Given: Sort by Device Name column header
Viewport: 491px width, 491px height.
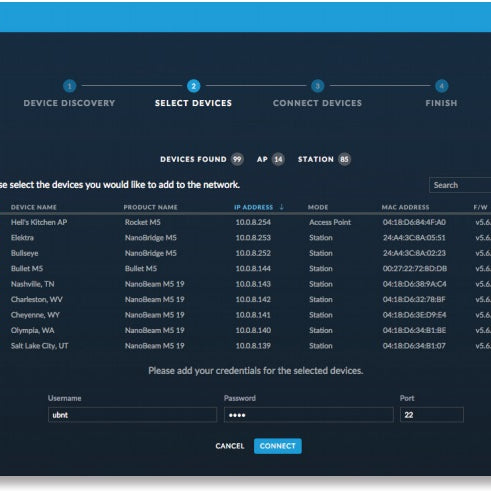Looking at the screenshot, I should click(34, 207).
